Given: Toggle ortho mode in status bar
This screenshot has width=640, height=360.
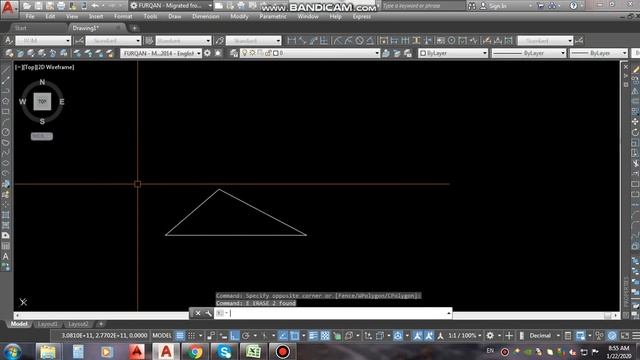Looking at the screenshot, I should [235, 336].
